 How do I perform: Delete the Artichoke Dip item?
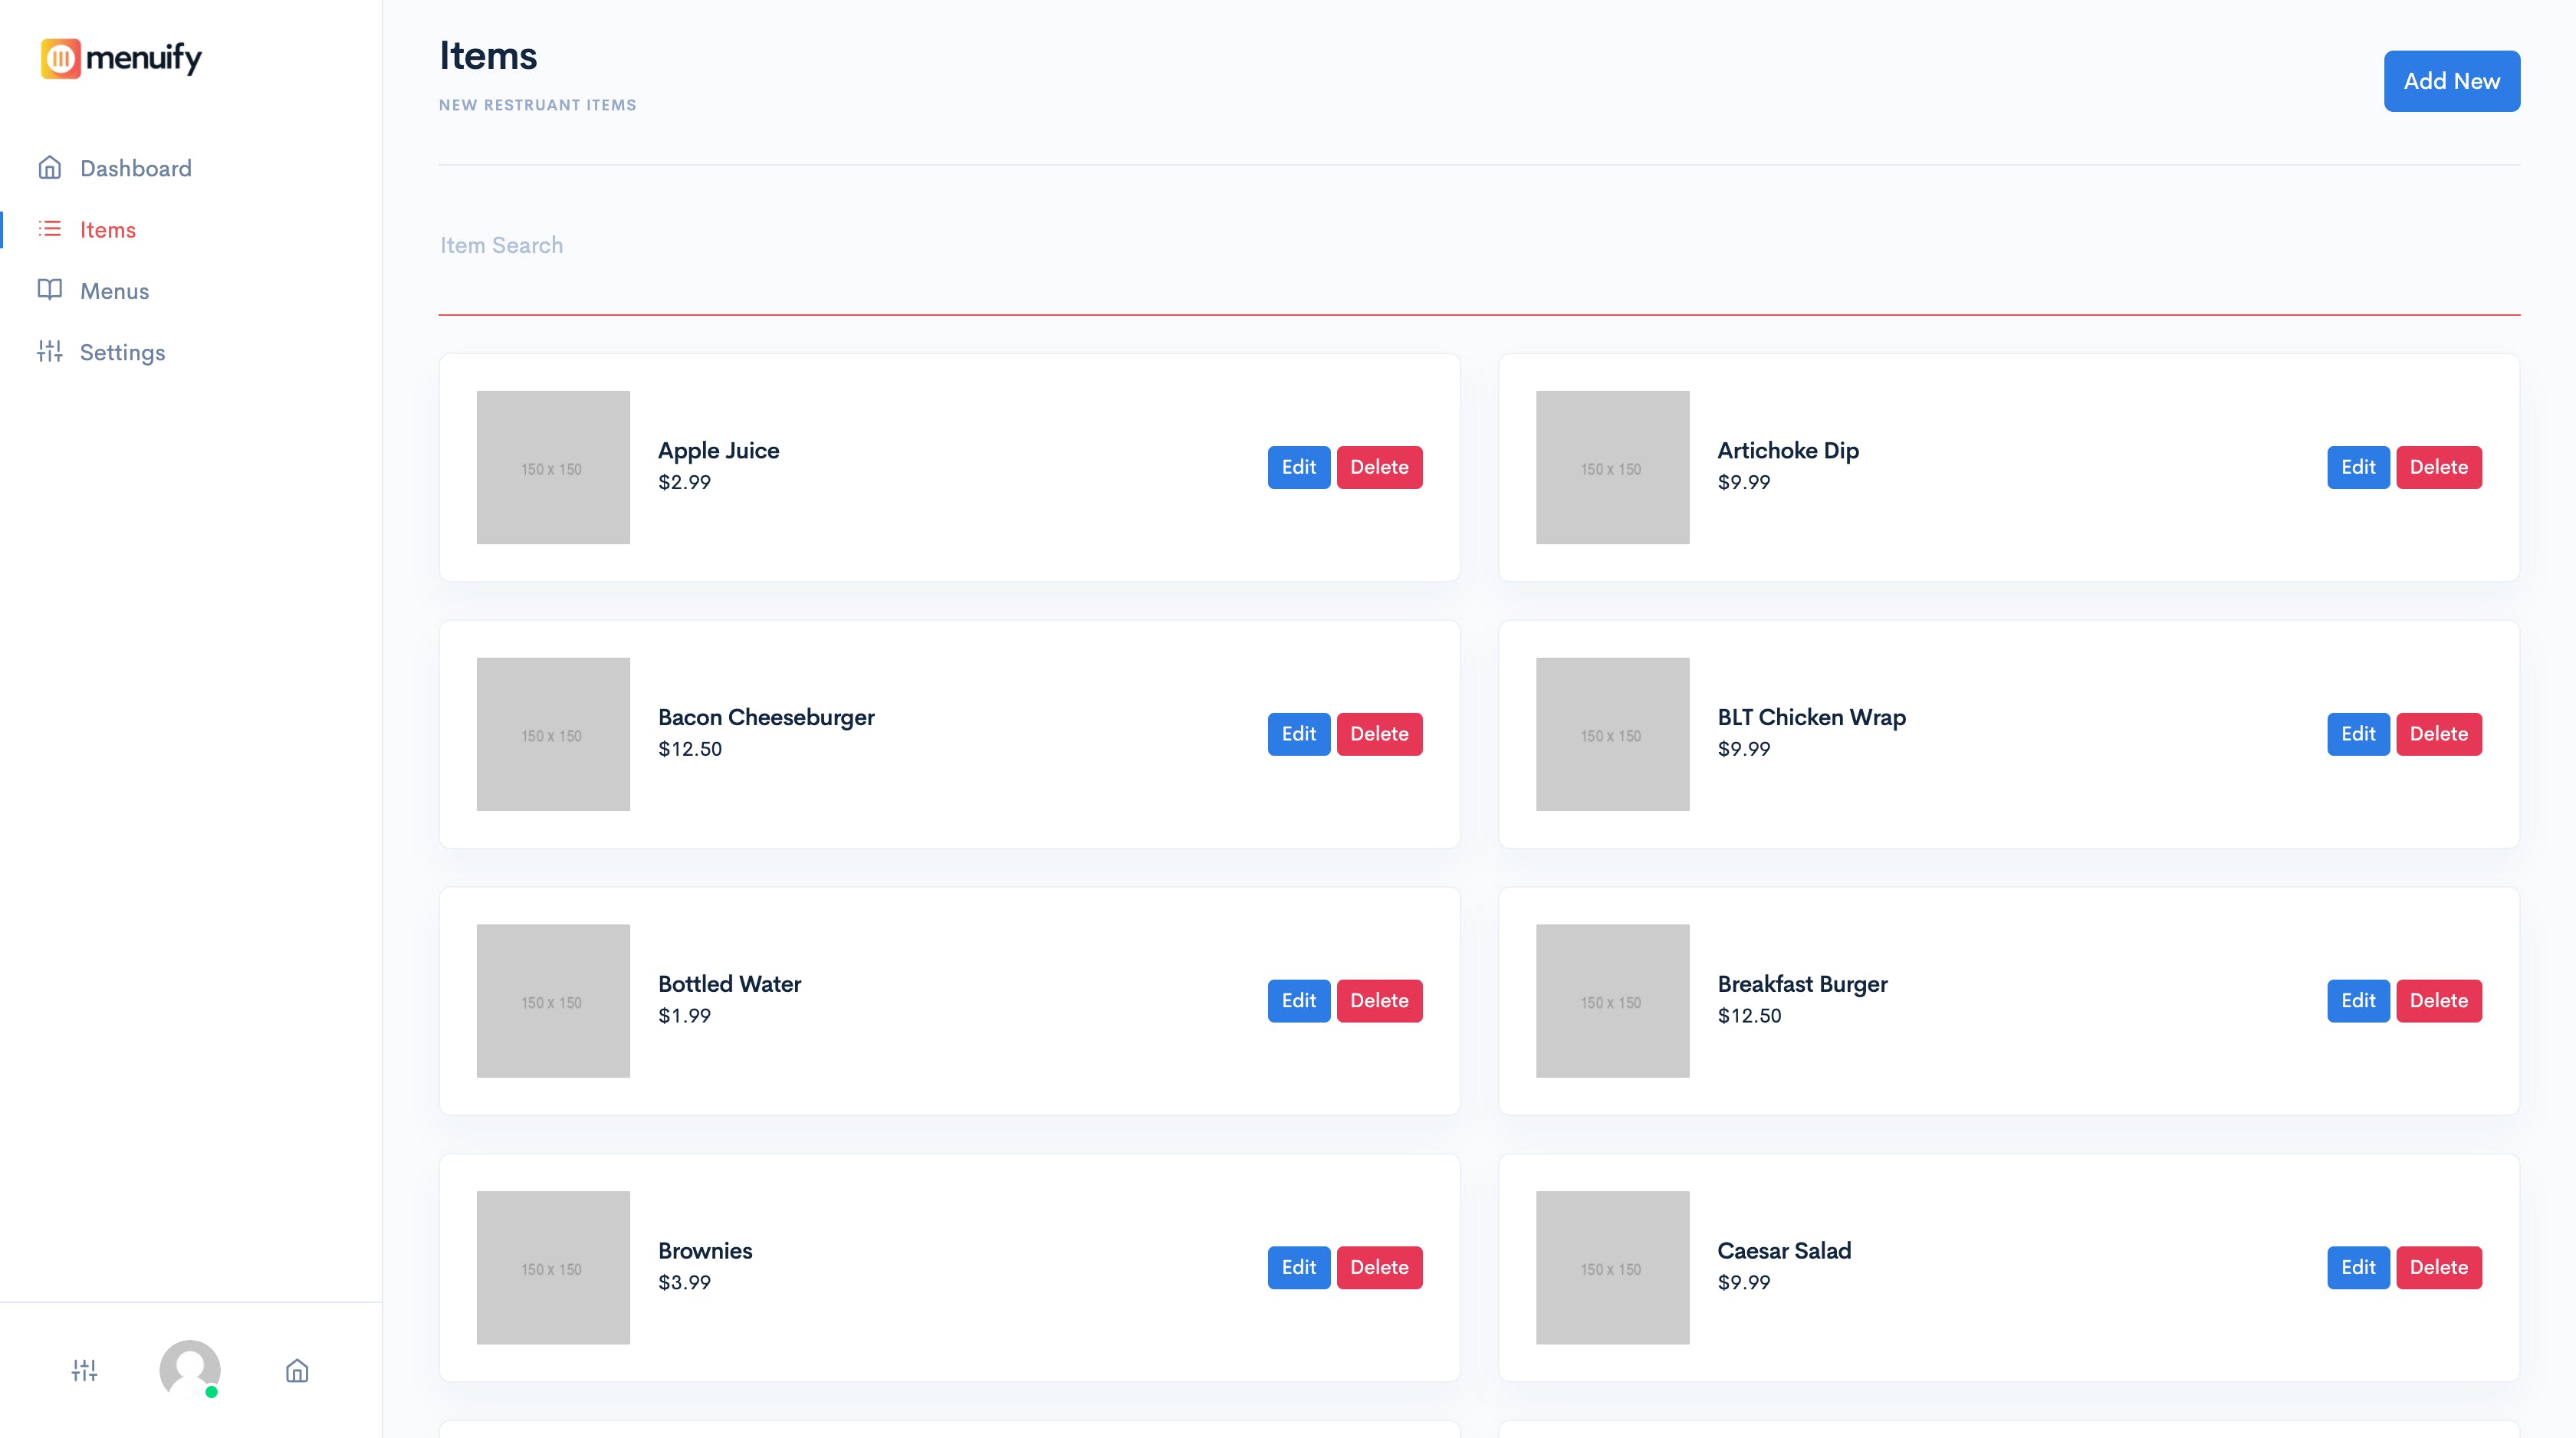tap(2438, 467)
